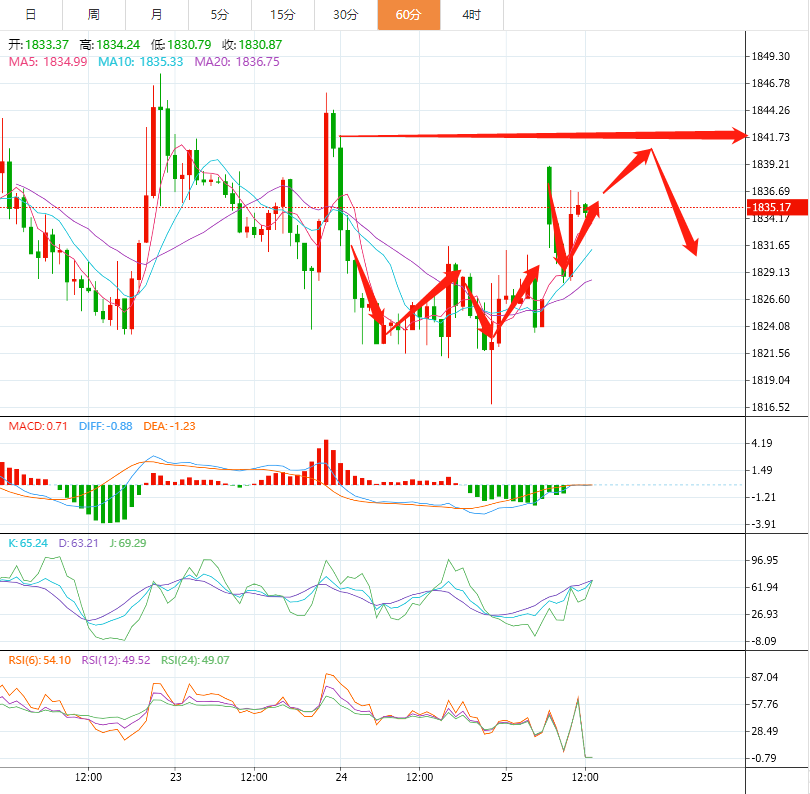Click the 96.95 KDJ axis label
Image resolution: width=810 pixels, height=794 pixels.
tap(765, 560)
